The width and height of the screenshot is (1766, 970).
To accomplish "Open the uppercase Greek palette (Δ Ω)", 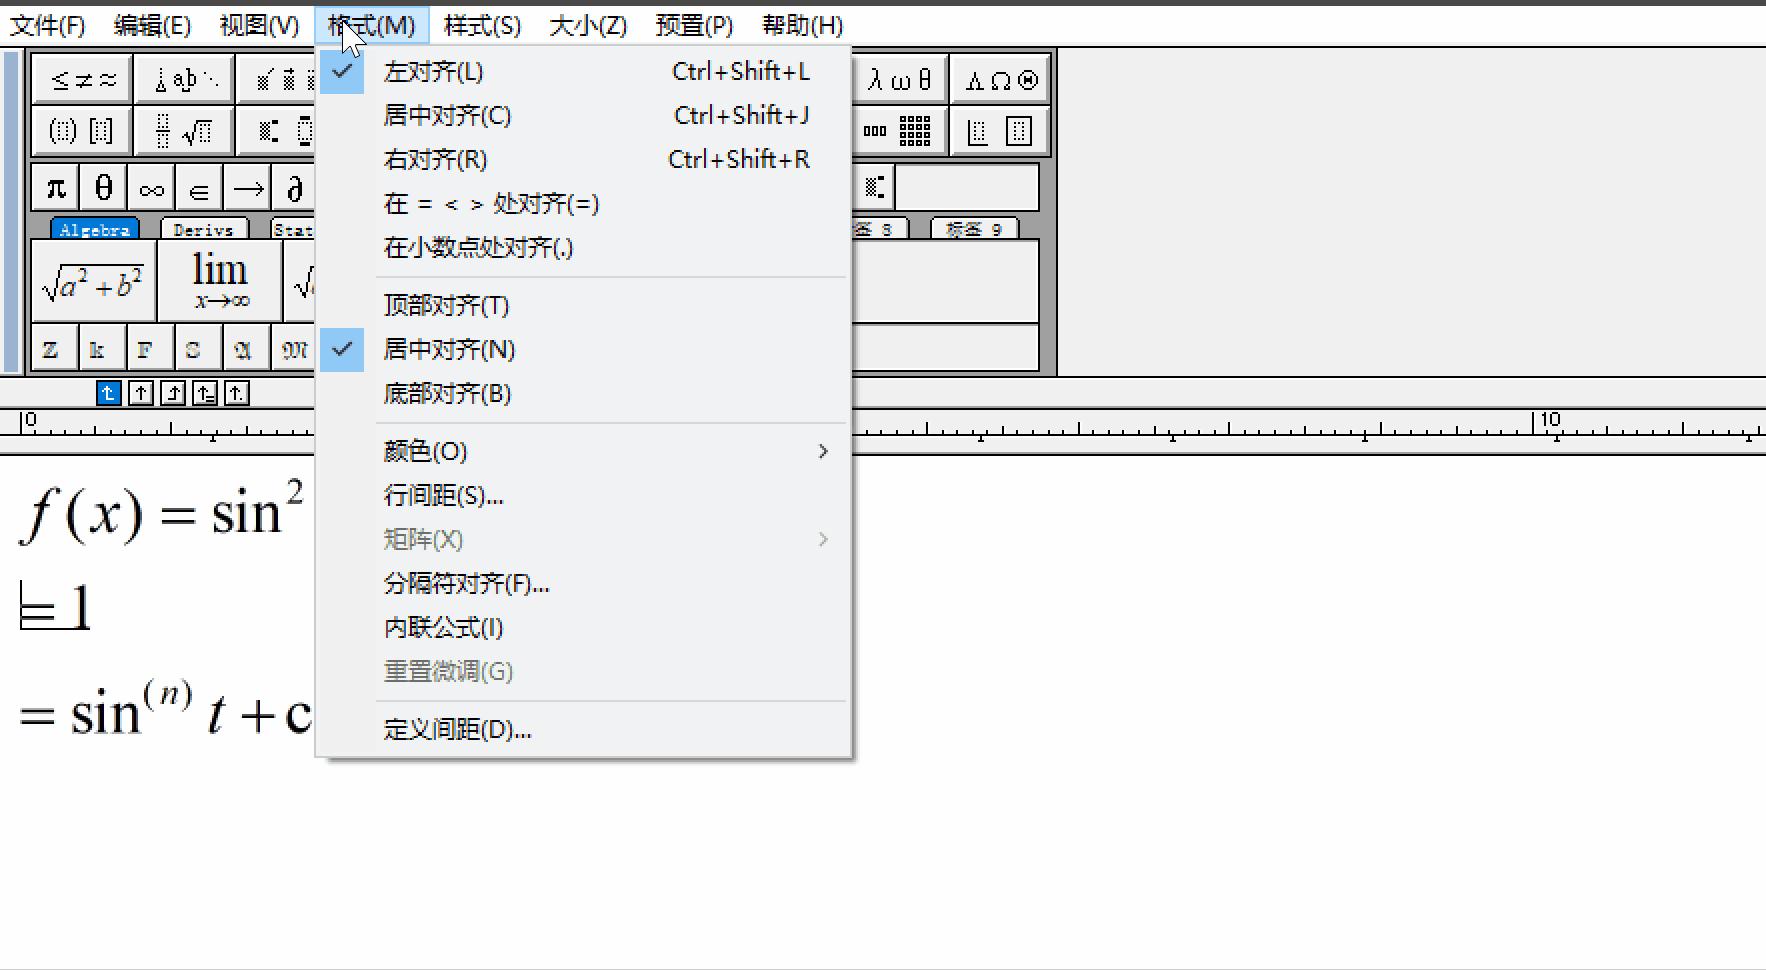I will pos(1000,79).
